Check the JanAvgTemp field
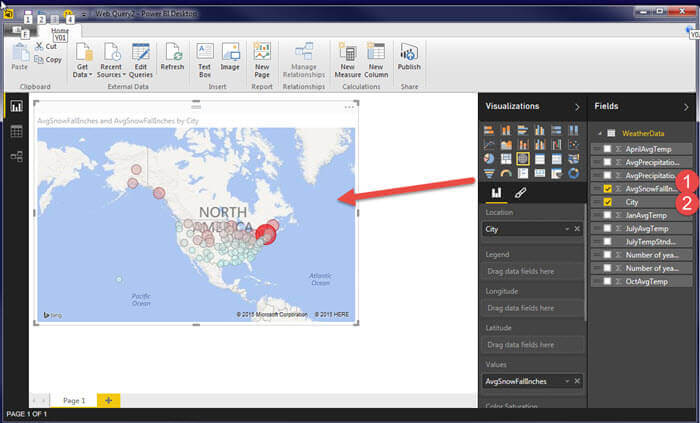 tap(607, 215)
